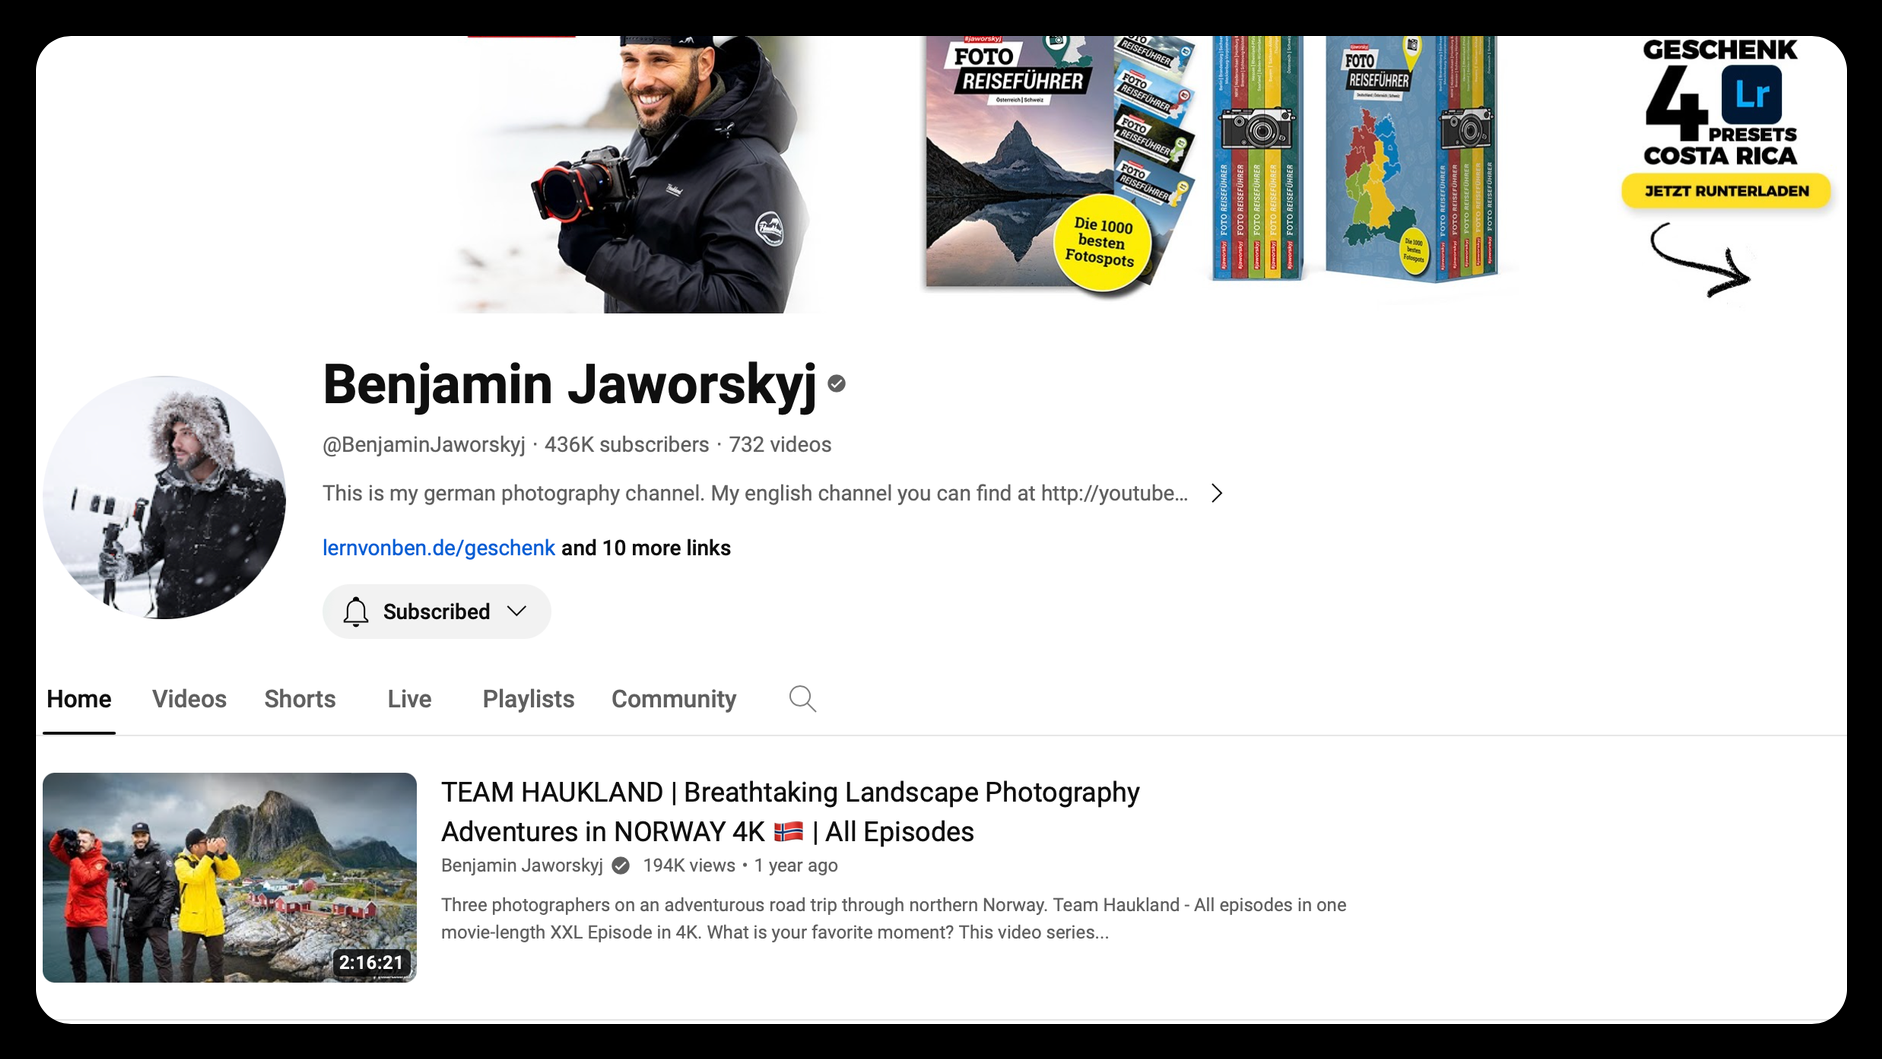Screen dimensions: 1882x1059
Task: Expand the Subscribed dropdown chevron
Action: (x=517, y=611)
